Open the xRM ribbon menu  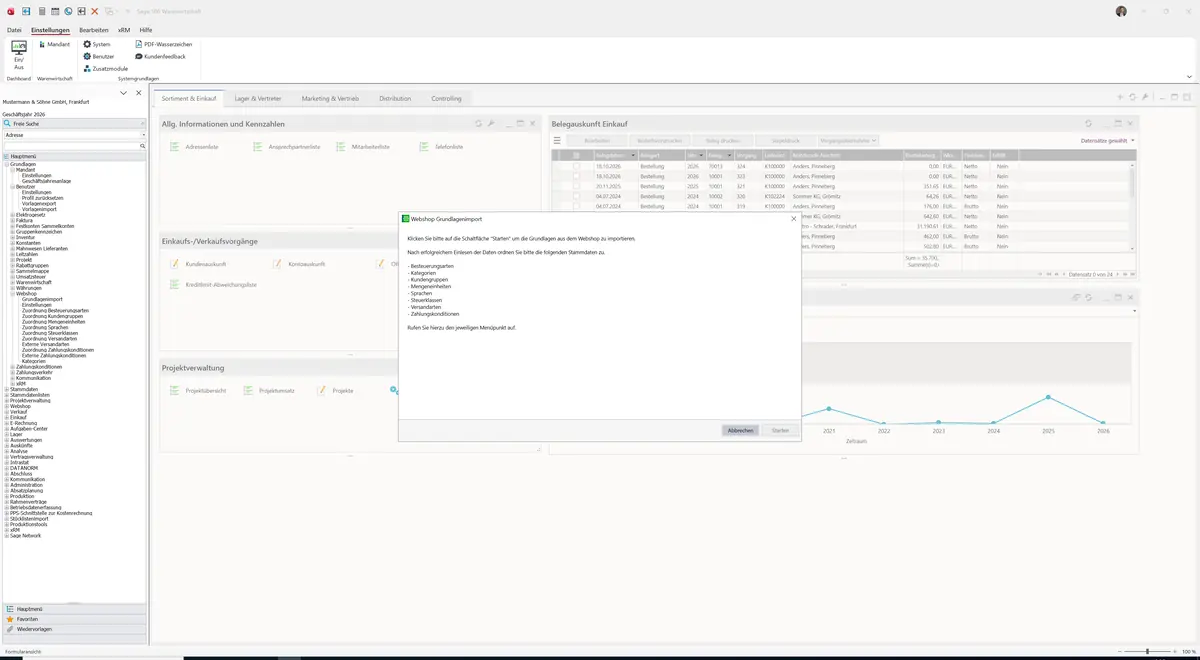point(124,30)
